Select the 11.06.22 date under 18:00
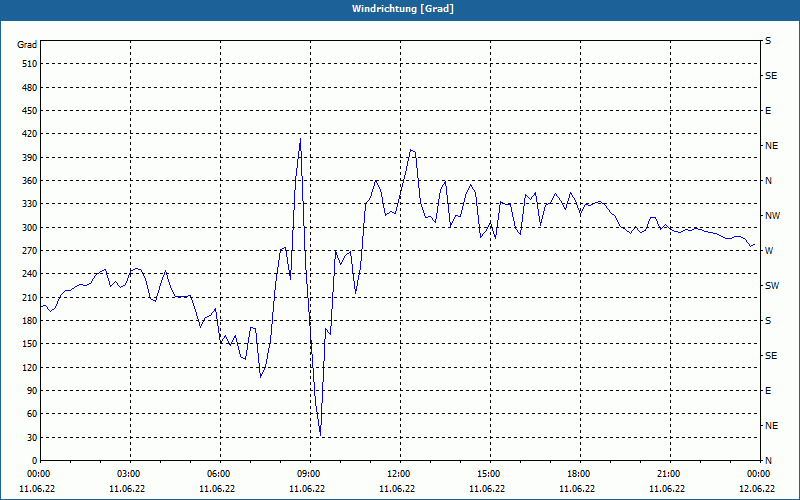The width and height of the screenshot is (800, 500). pyautogui.click(x=577, y=488)
